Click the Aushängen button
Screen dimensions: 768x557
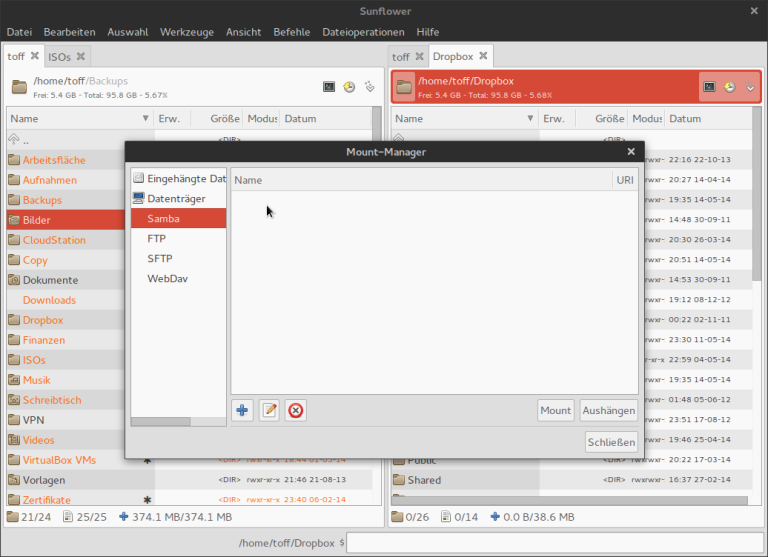[609, 410]
